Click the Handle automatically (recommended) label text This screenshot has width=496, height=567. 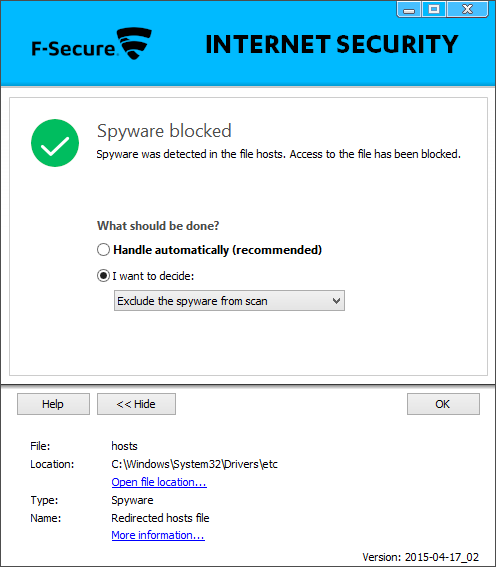[218, 250]
